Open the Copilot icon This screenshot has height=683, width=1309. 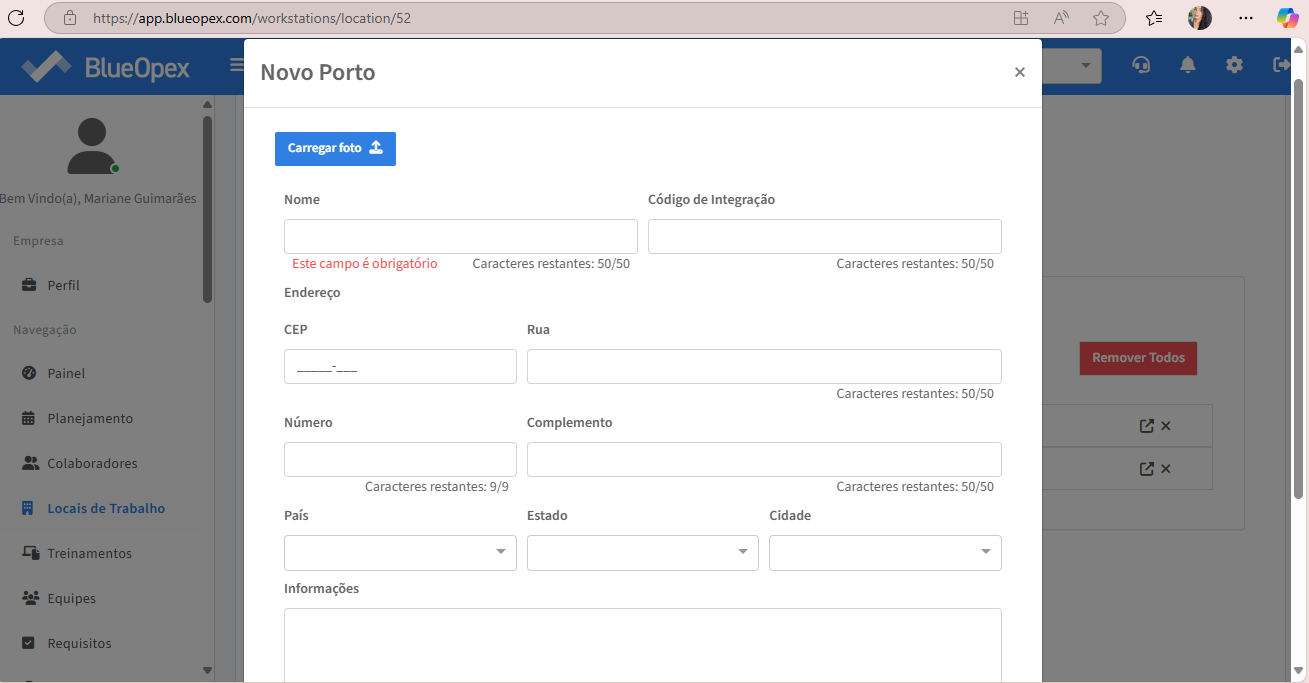1288,18
